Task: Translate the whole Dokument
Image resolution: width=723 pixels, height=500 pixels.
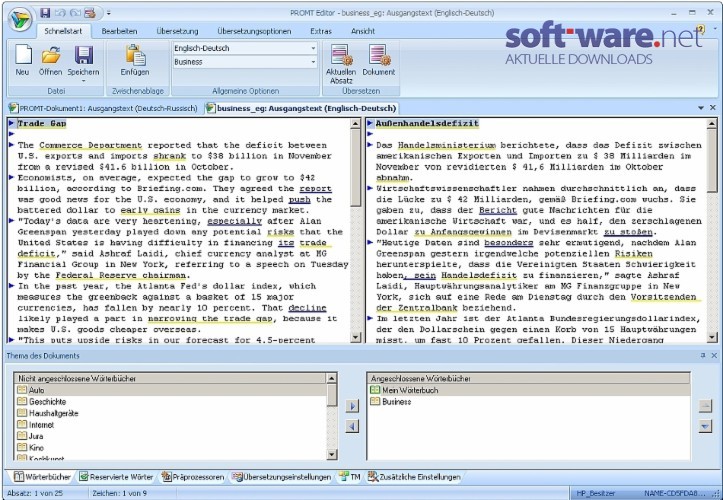Action: coord(379,60)
